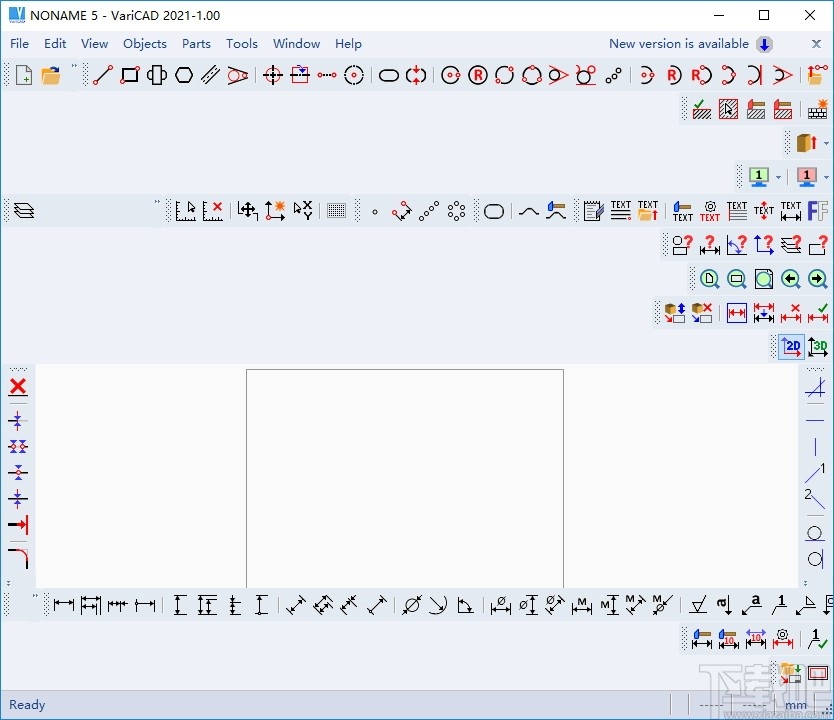Switch to 3D mode
This screenshot has width=834, height=720.
tap(817, 346)
